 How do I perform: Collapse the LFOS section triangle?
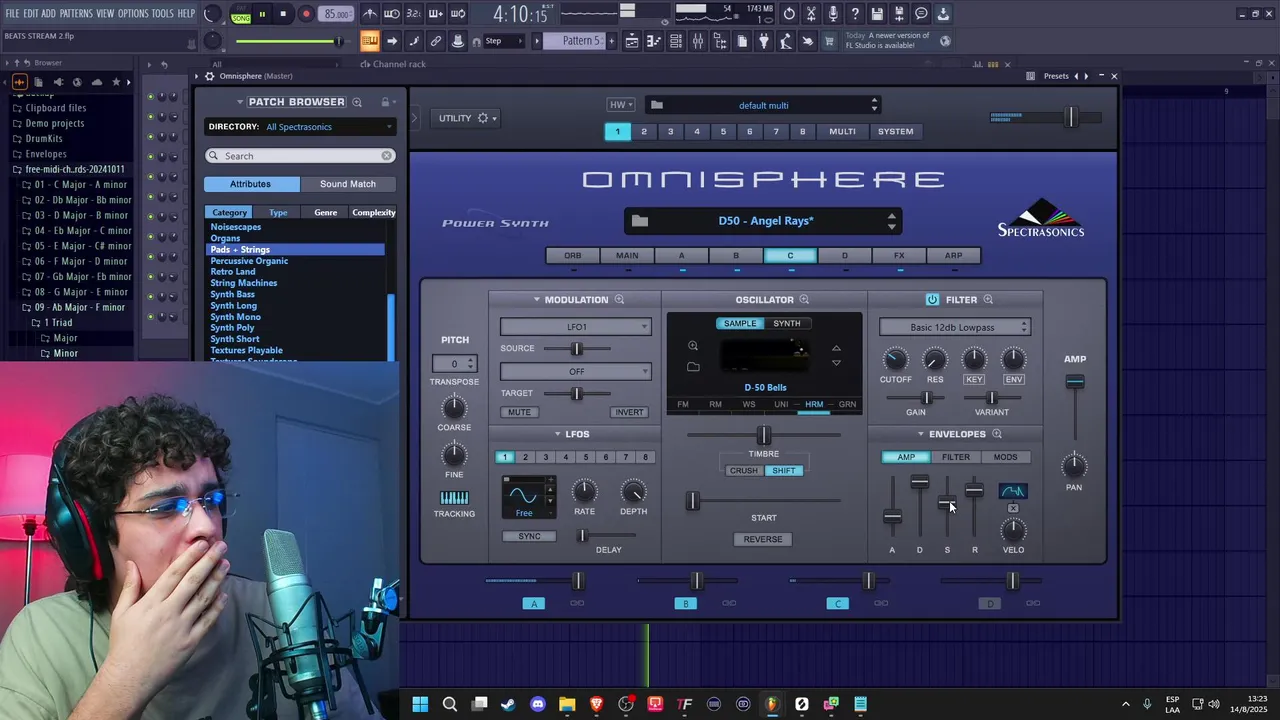pos(557,434)
